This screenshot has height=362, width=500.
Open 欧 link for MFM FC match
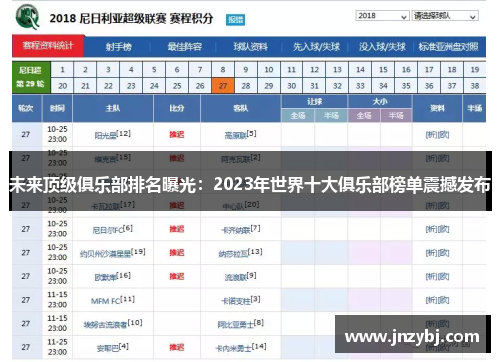pyautogui.click(x=443, y=300)
